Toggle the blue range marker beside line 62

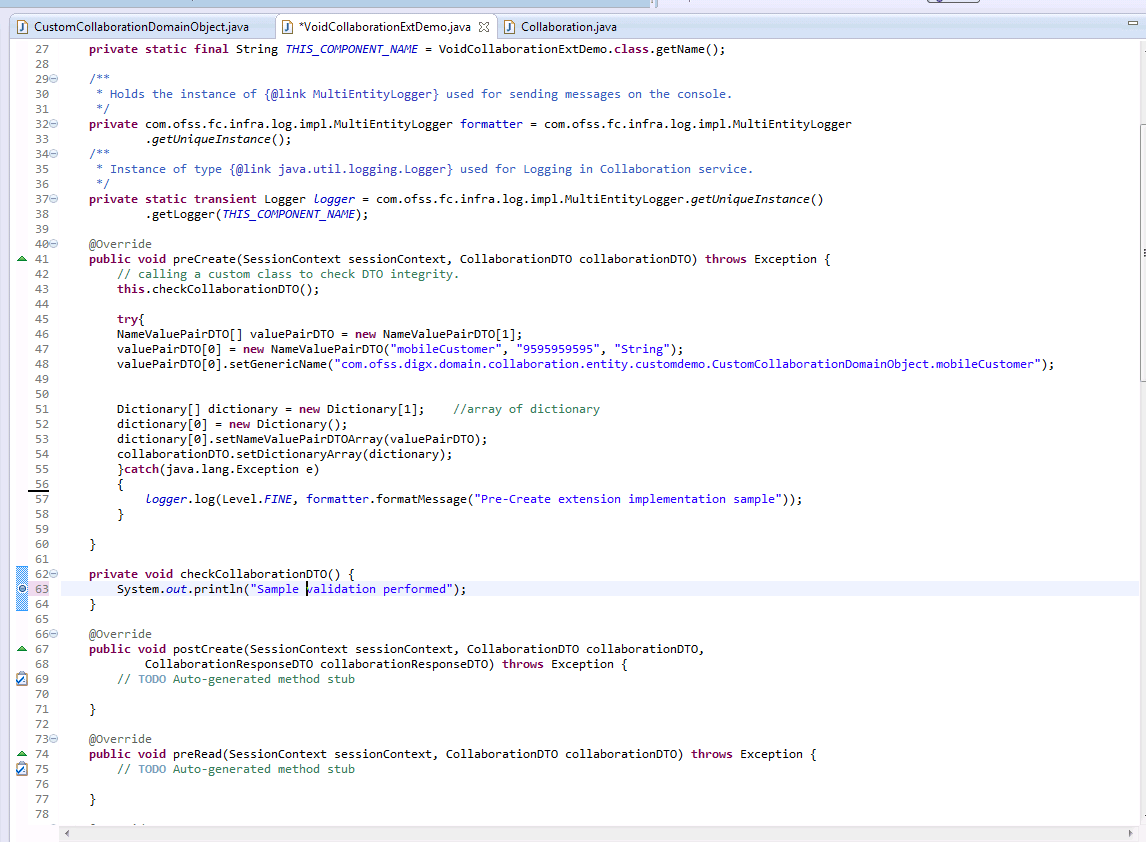22,573
